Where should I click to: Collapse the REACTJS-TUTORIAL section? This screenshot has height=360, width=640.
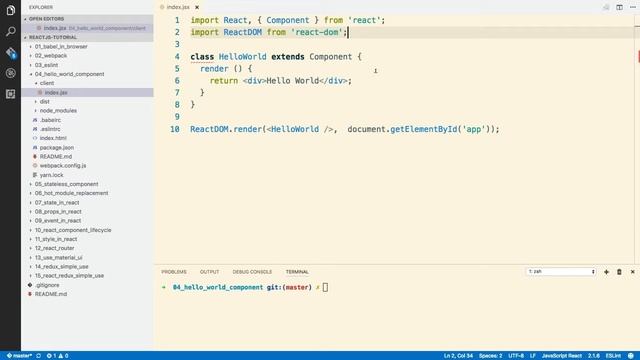click(87, 37)
